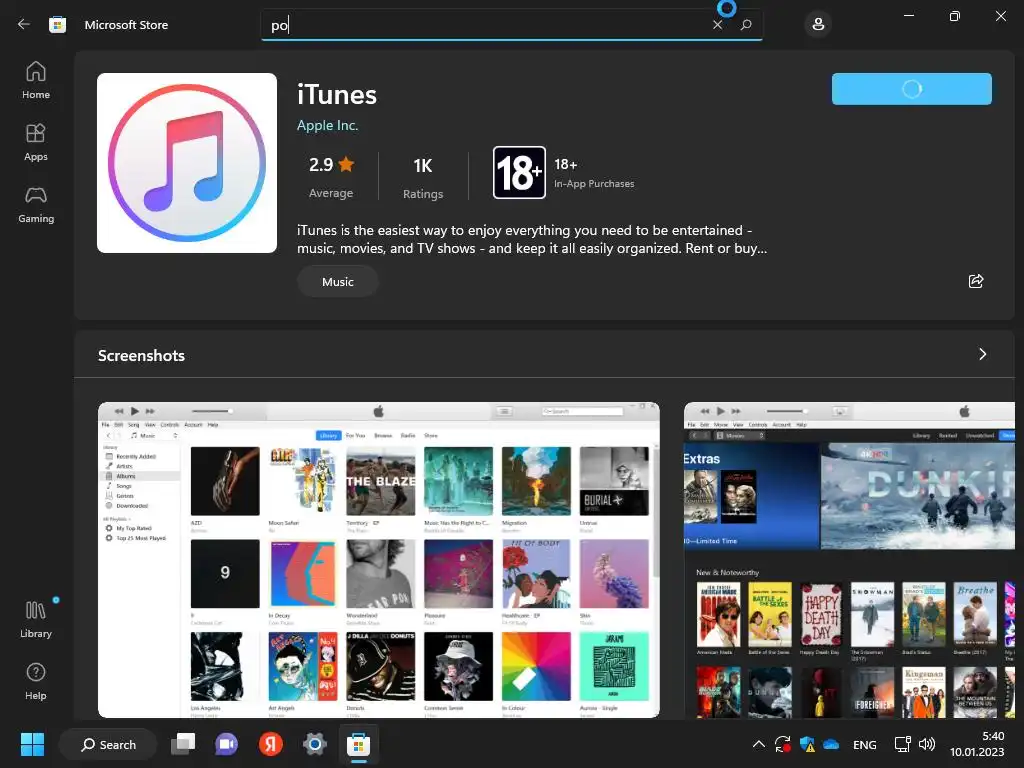1024x768 pixels.
Task: Click the iTunes description text
Action: coord(532,239)
